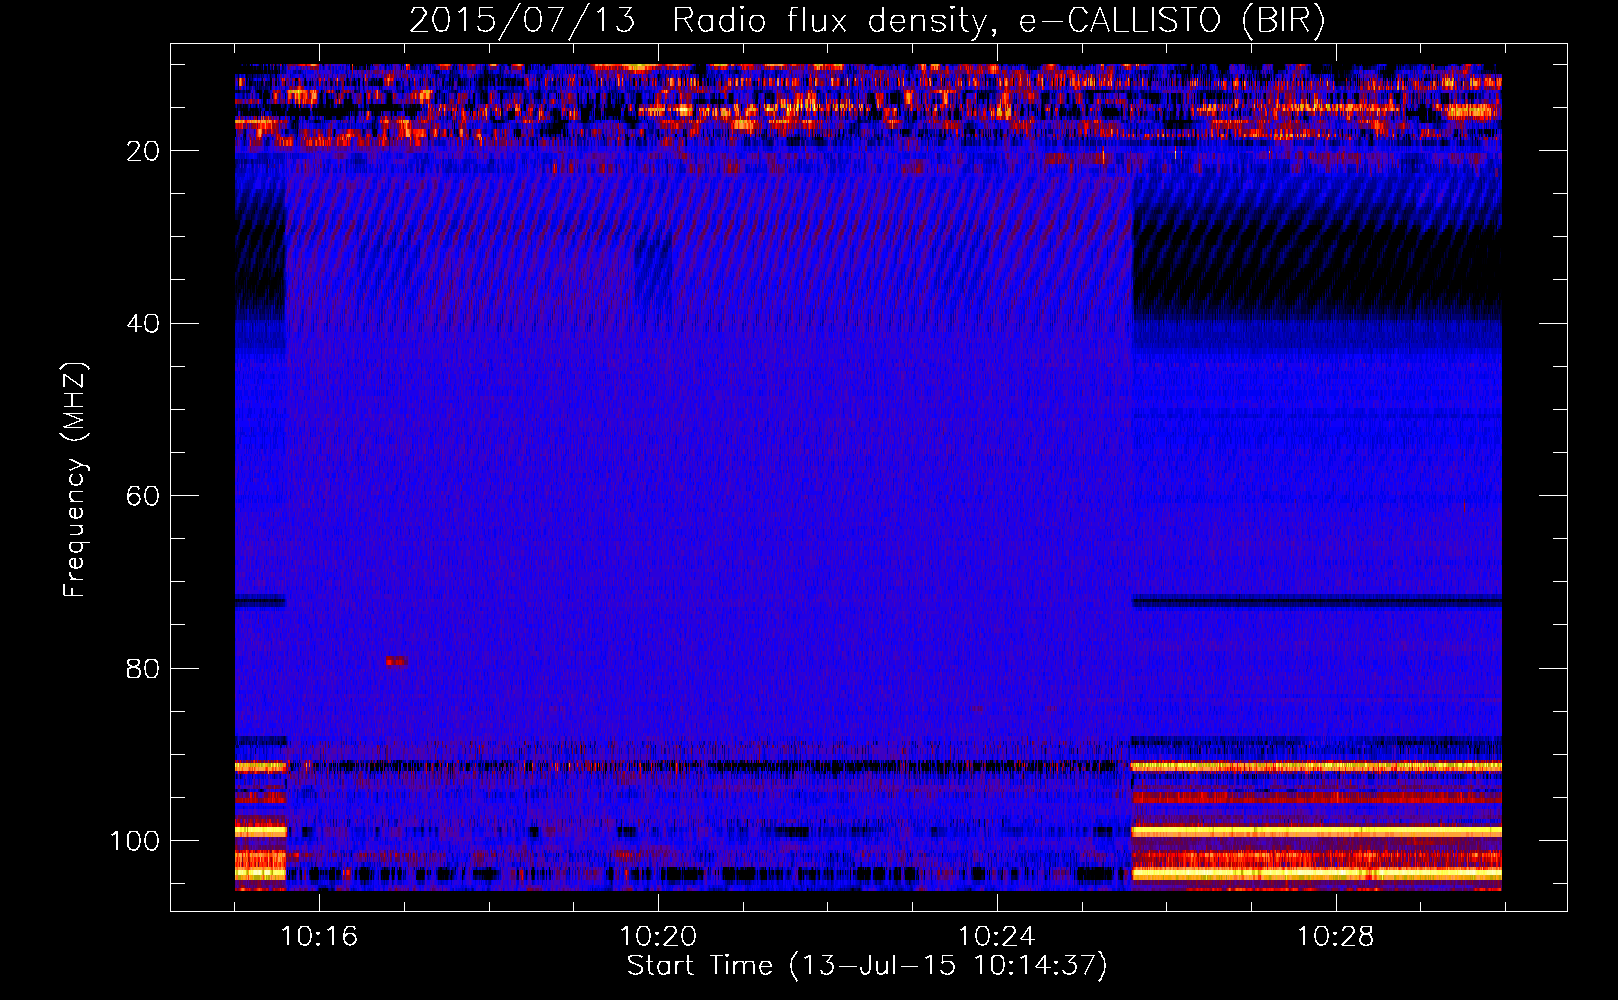Click the "20" frequency tick label

click(x=143, y=151)
